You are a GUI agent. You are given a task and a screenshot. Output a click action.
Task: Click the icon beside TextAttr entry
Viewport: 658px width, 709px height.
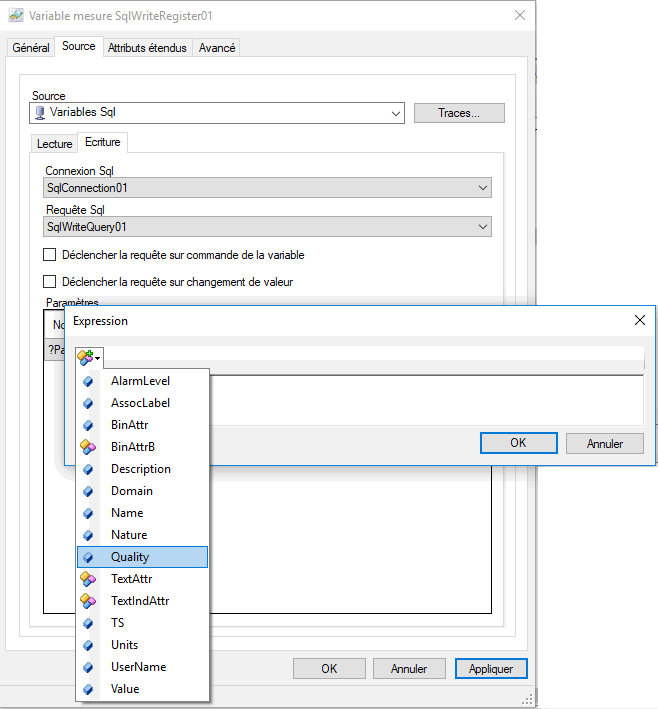point(88,579)
